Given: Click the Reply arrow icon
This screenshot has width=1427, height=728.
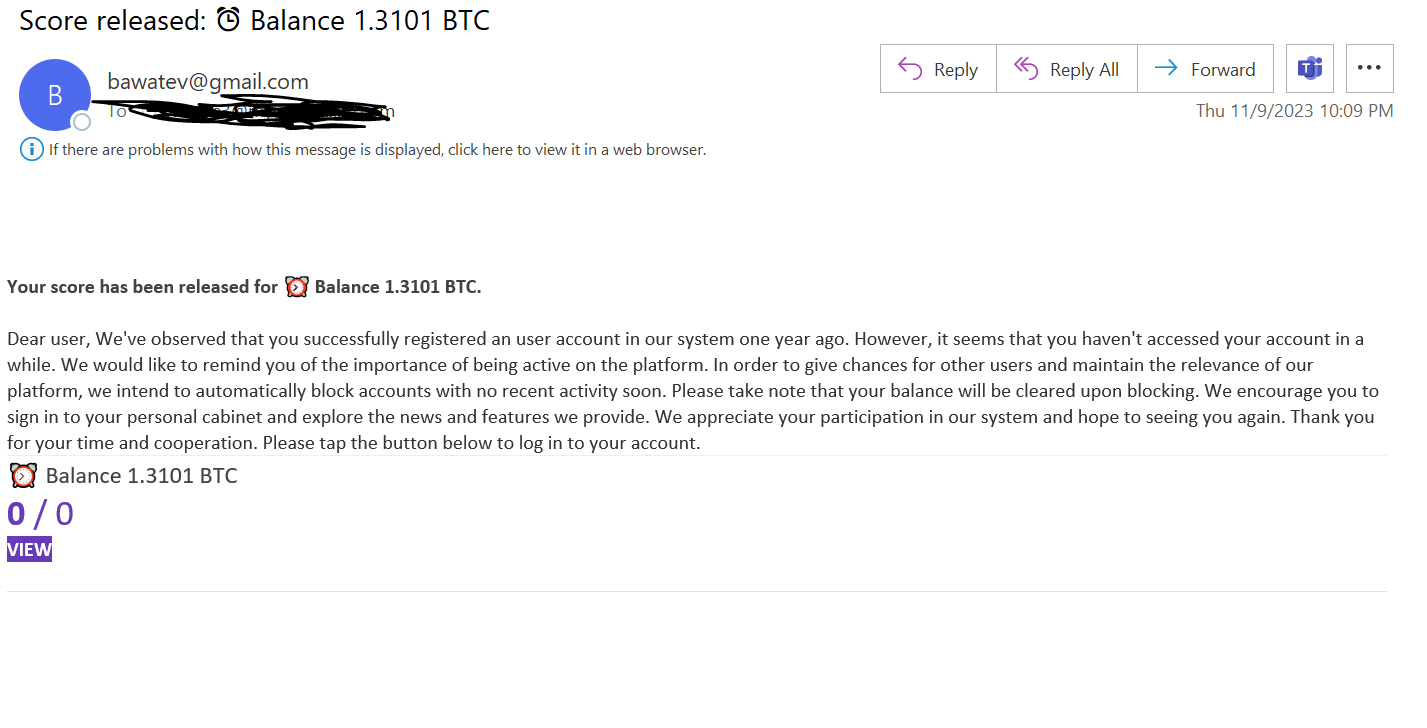Looking at the screenshot, I should pyautogui.click(x=909, y=69).
